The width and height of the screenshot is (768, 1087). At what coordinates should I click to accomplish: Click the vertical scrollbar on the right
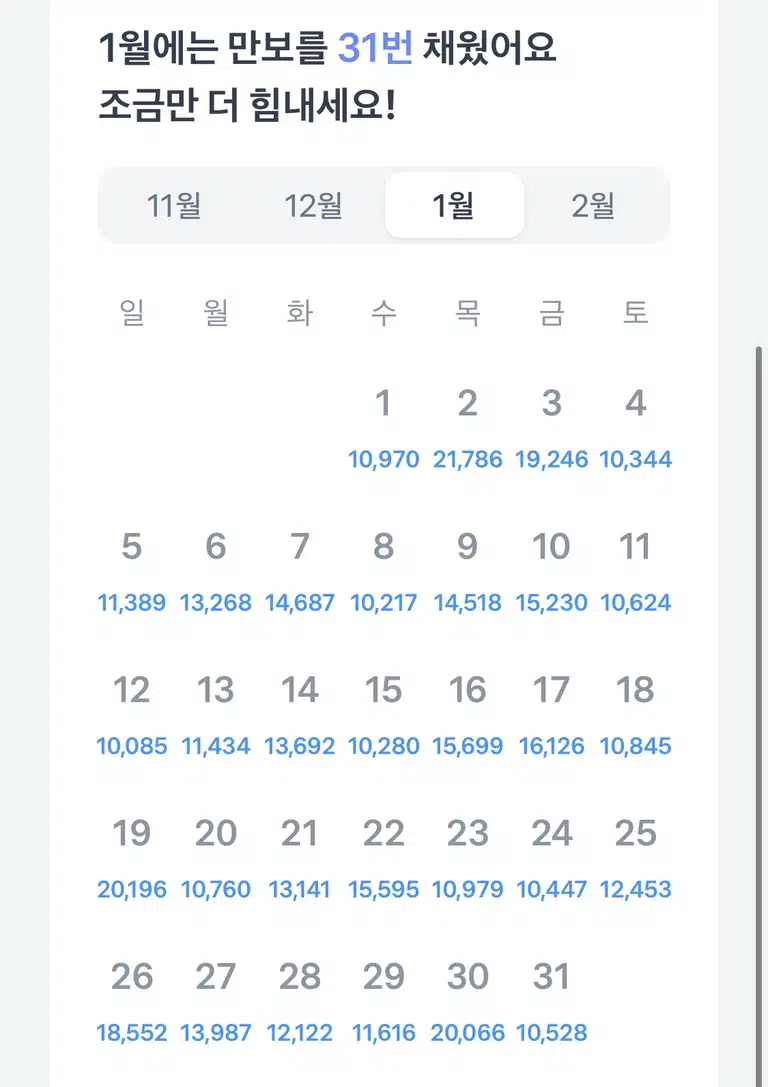758,714
